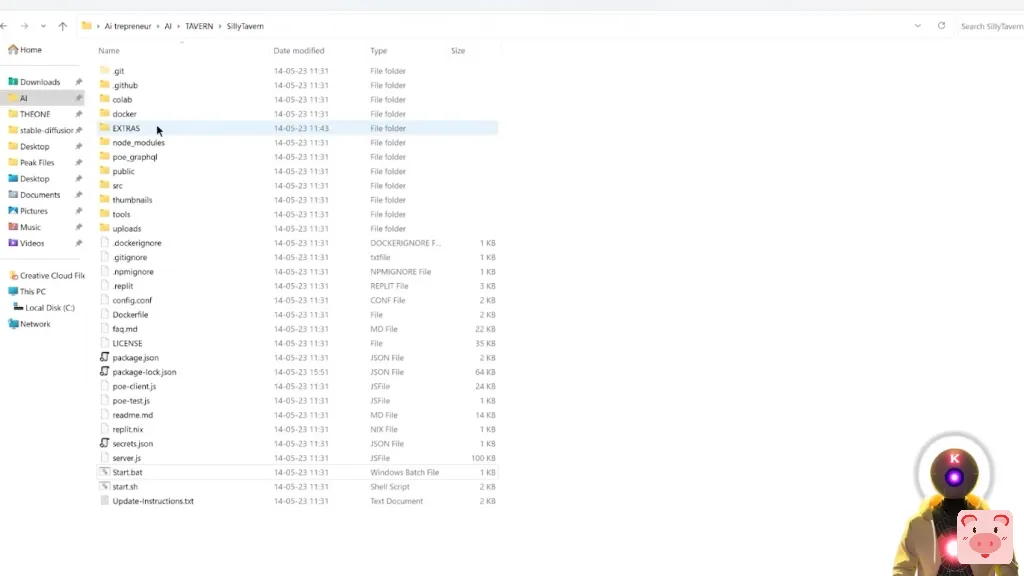Image resolution: width=1024 pixels, height=576 pixels.
Task: Select the LICENSE file
Action: point(127,344)
